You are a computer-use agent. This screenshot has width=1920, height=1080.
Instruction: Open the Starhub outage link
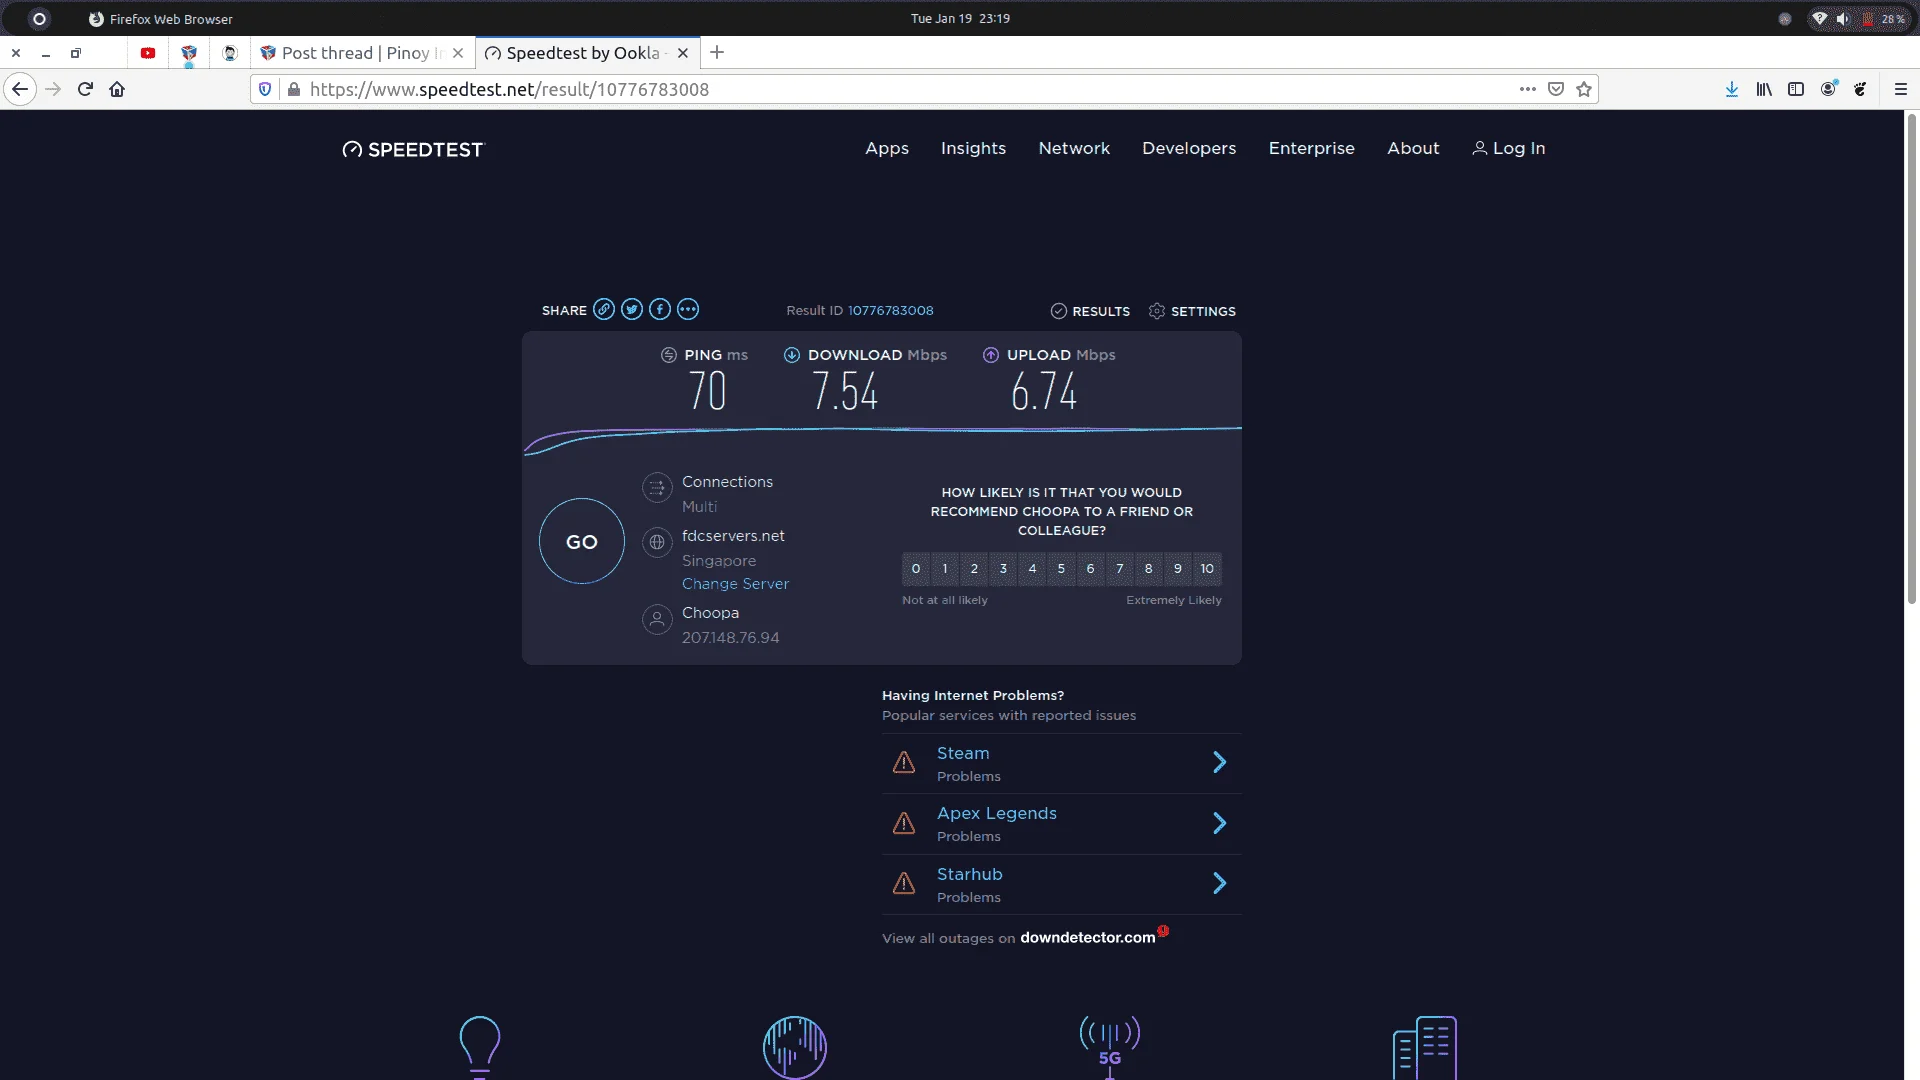(969, 874)
